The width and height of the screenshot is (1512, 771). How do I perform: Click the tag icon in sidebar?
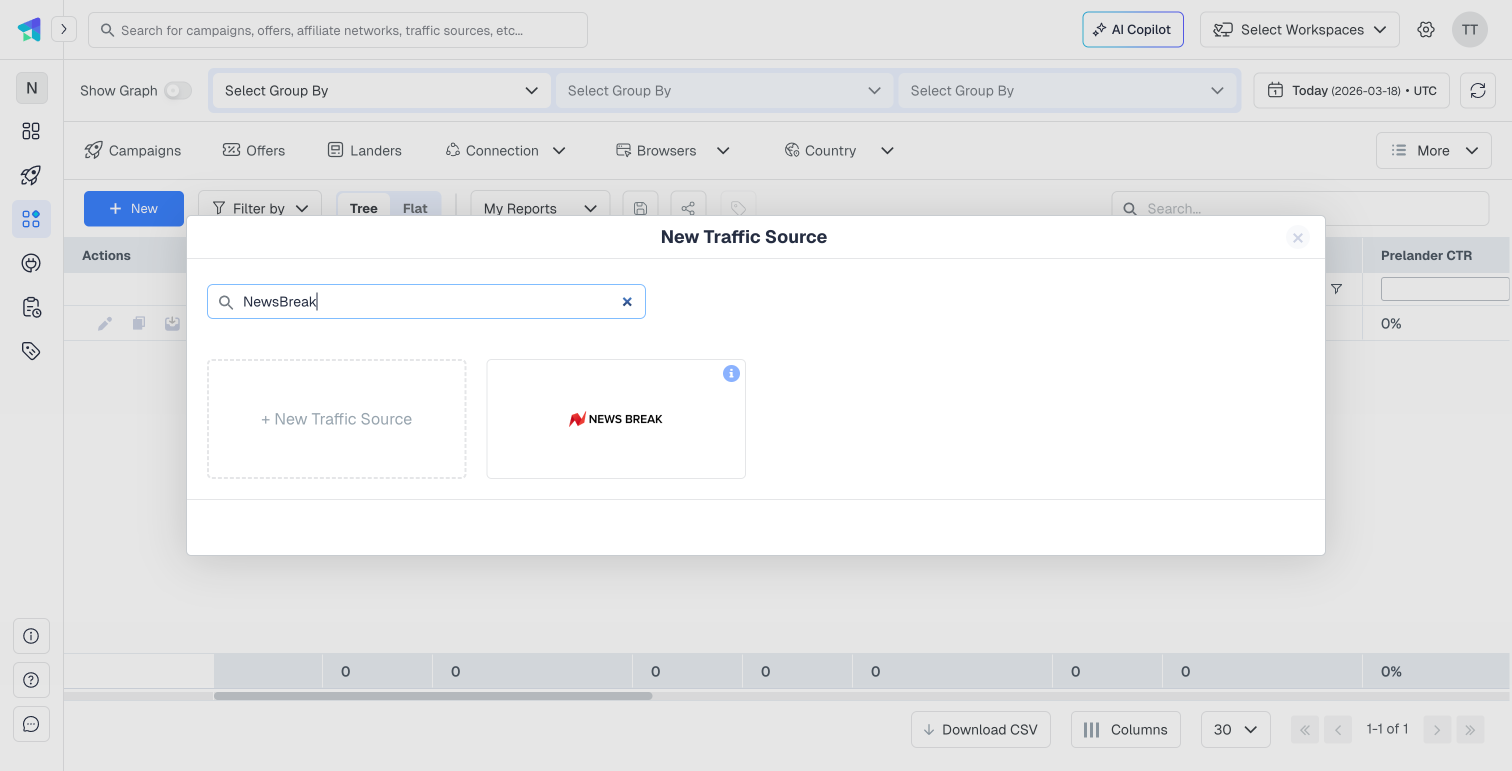(31, 351)
